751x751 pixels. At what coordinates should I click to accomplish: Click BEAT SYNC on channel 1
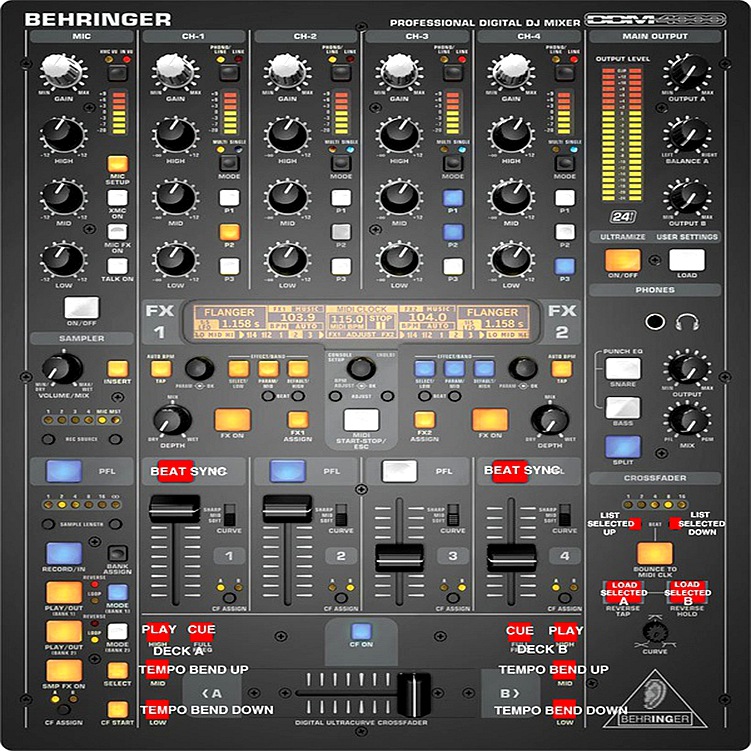pyautogui.click(x=175, y=471)
